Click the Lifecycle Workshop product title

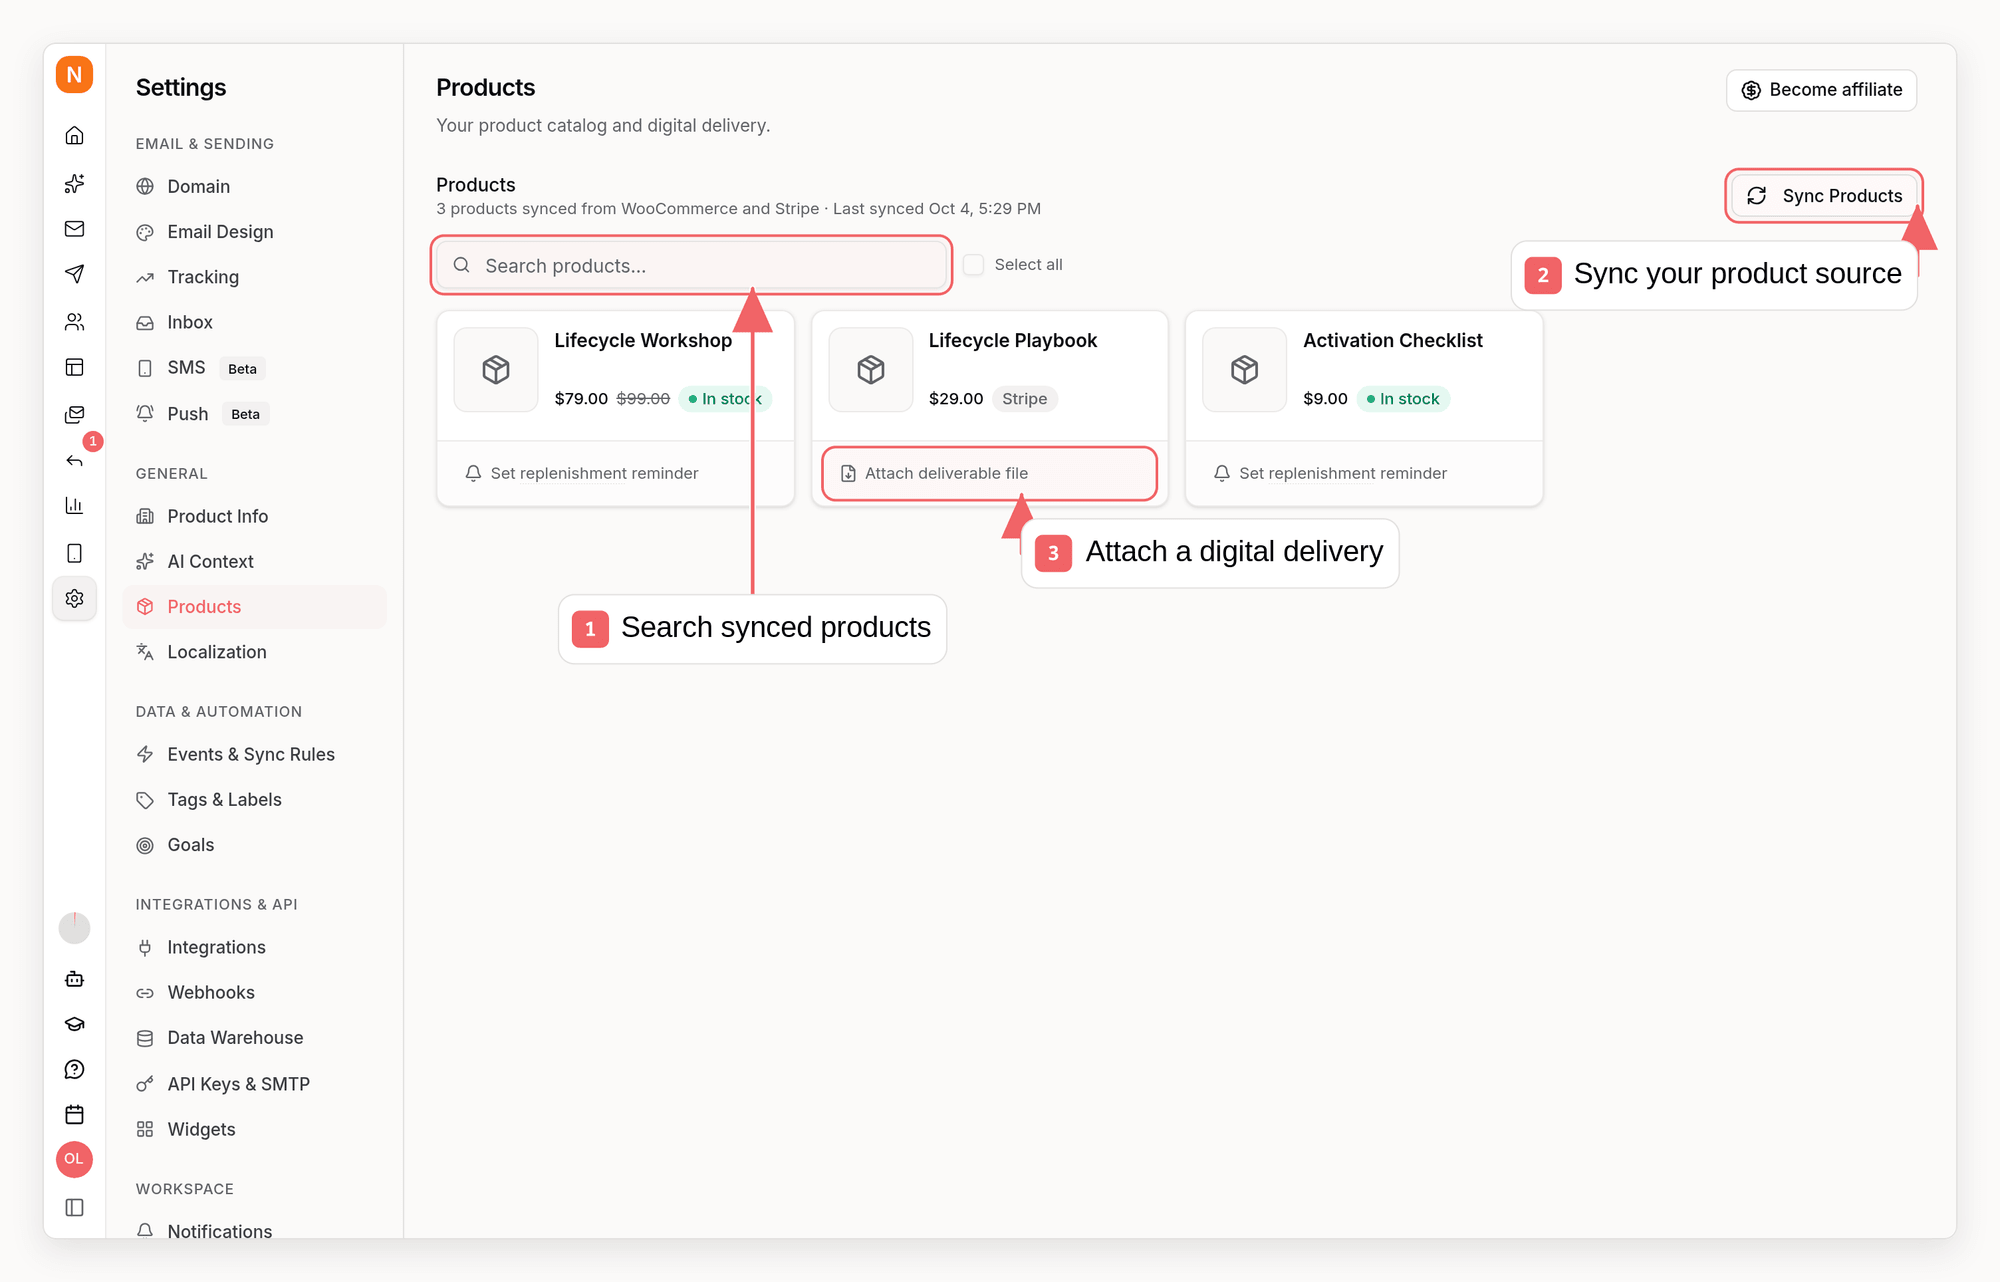(643, 340)
